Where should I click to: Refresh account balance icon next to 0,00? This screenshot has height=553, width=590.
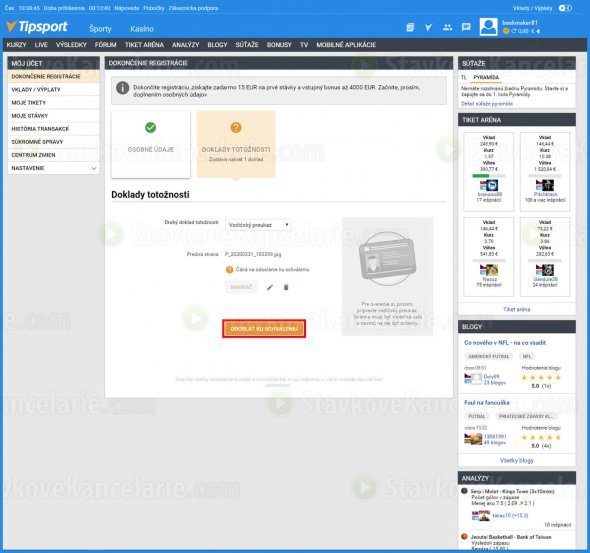(x=514, y=31)
